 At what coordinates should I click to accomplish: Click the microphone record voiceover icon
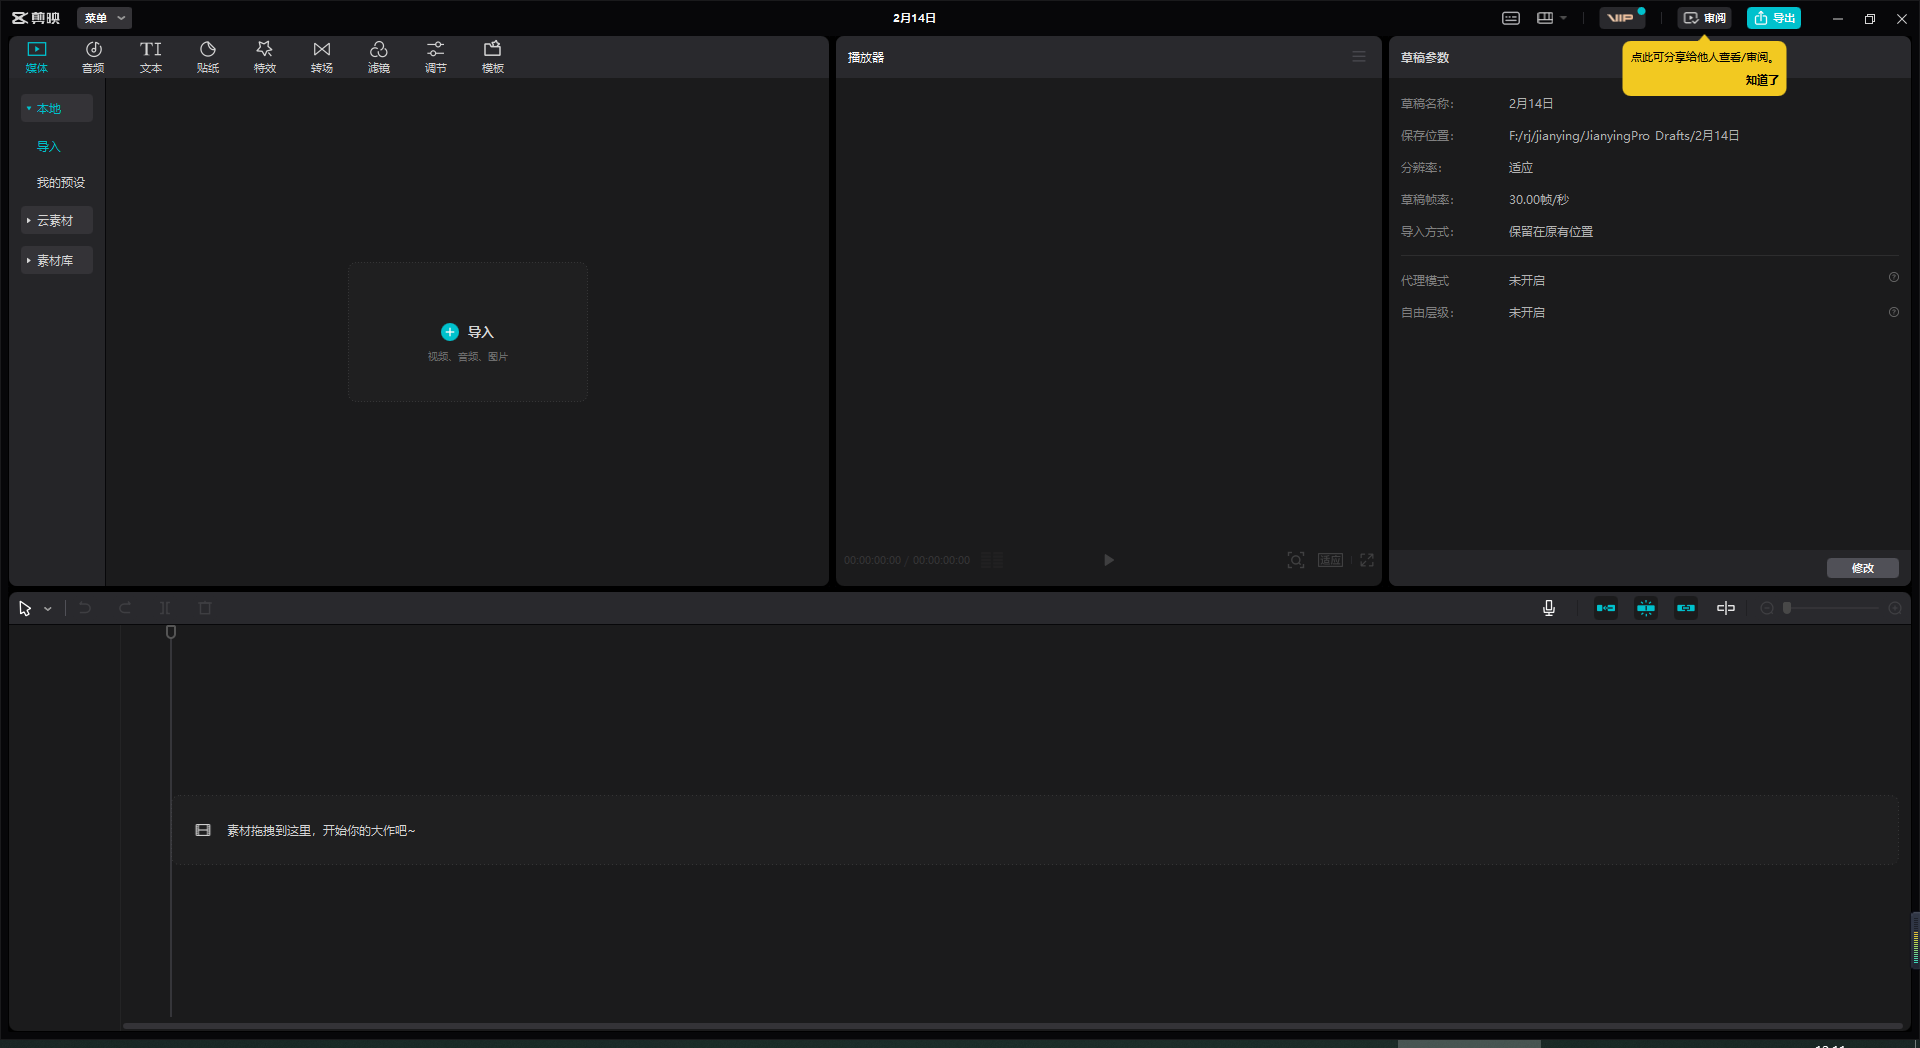[x=1549, y=608]
